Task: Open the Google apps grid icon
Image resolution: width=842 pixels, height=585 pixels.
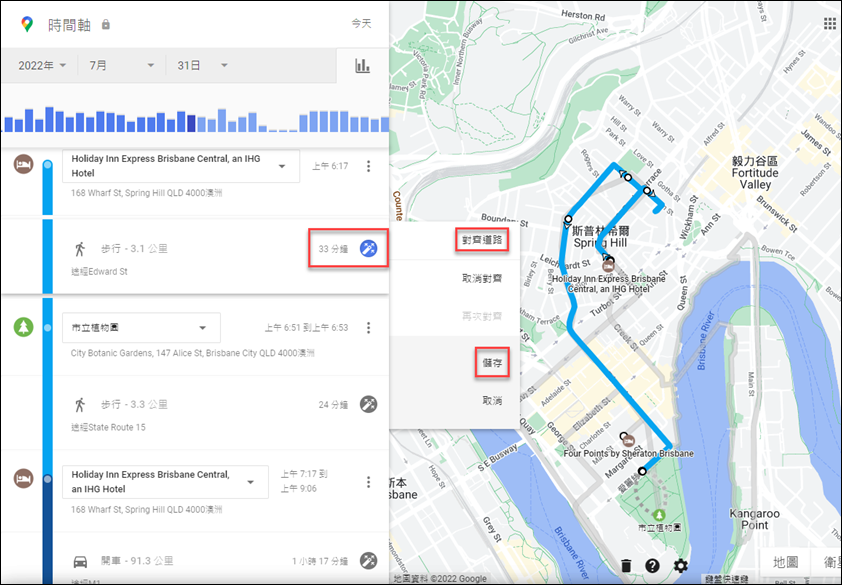Action: click(x=829, y=25)
